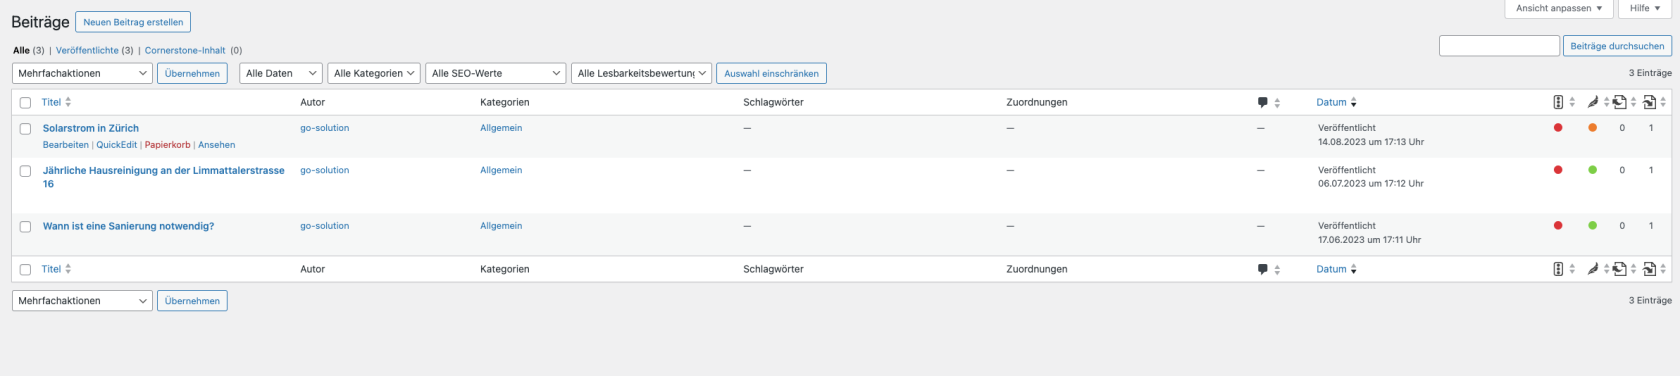Expand Ansicht anpassen panel
The image size is (1680, 376).
click(1559, 8)
